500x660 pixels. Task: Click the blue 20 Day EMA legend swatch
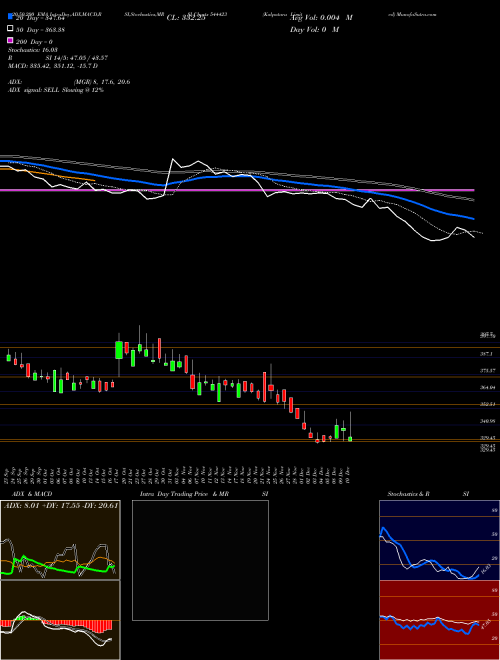[x=10, y=17]
